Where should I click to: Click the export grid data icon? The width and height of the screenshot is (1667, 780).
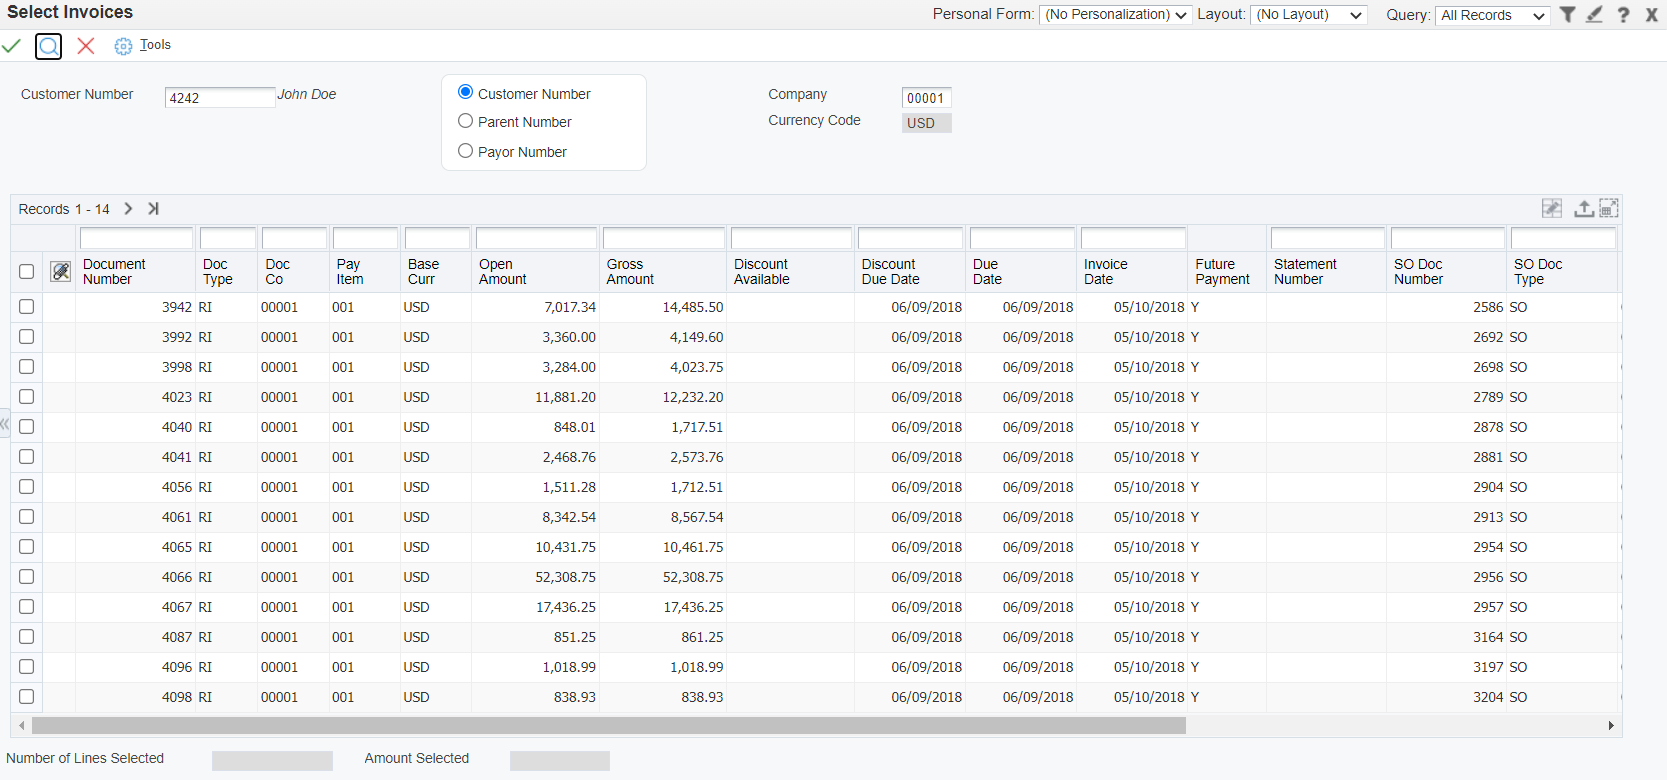coord(1583,208)
